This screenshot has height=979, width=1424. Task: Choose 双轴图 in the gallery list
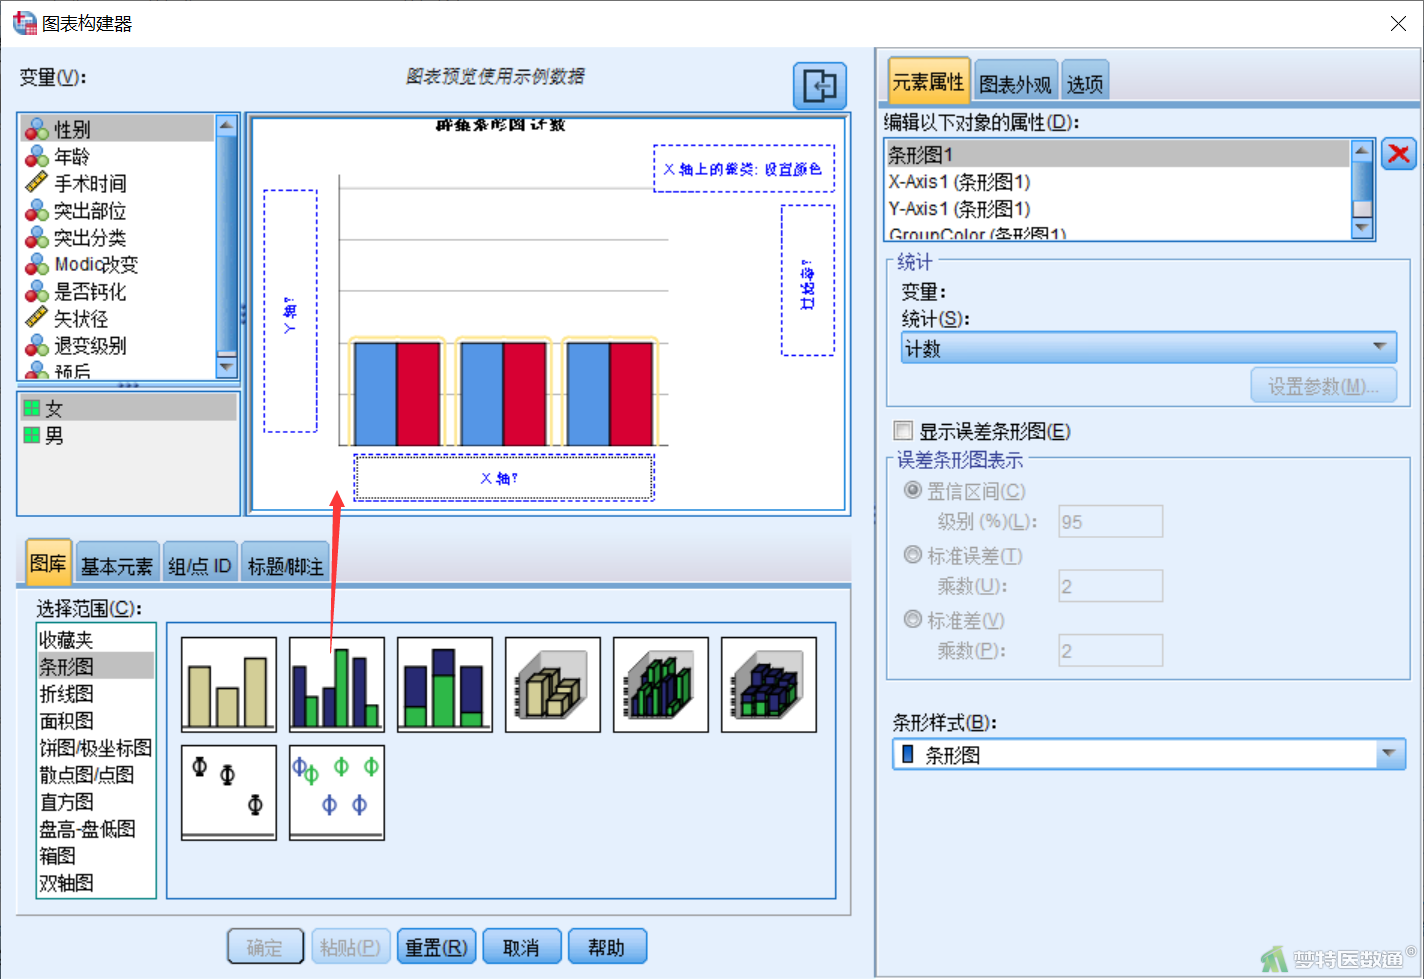click(x=96, y=882)
